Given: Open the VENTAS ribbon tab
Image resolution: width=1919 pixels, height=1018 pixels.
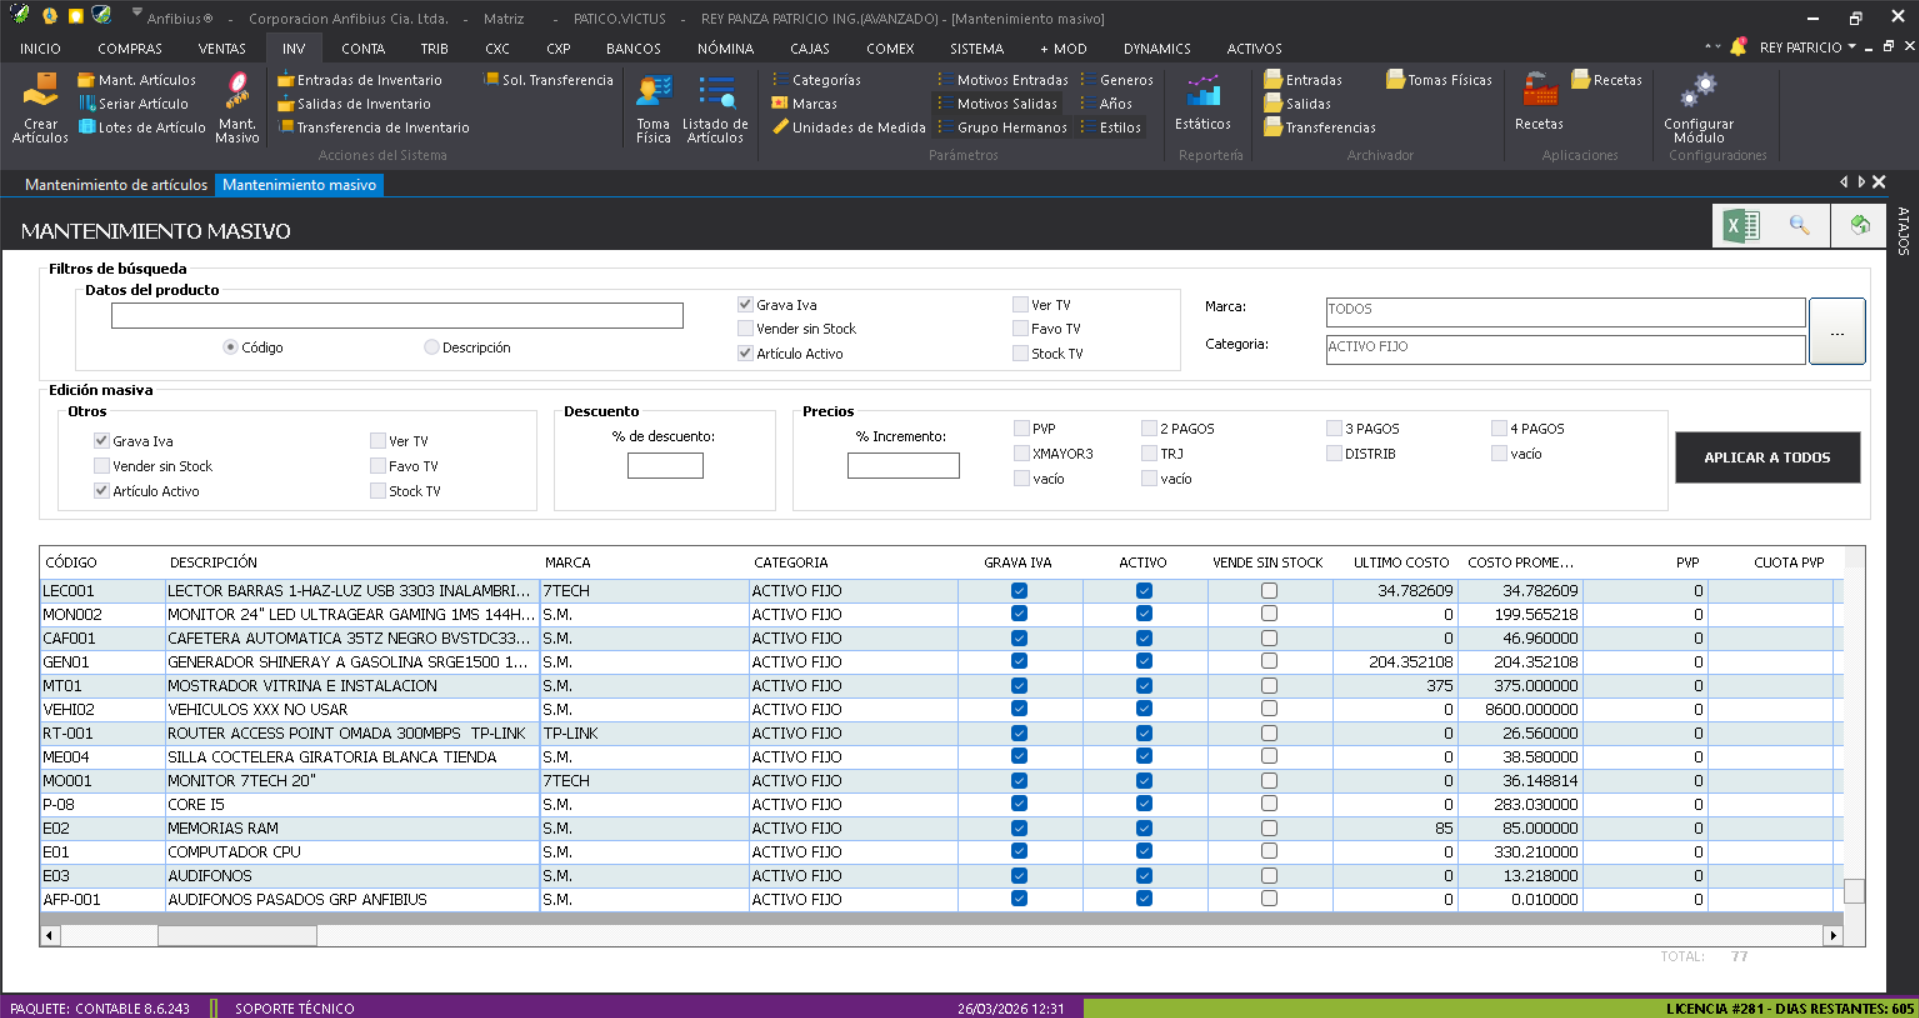Looking at the screenshot, I should tap(221, 49).
